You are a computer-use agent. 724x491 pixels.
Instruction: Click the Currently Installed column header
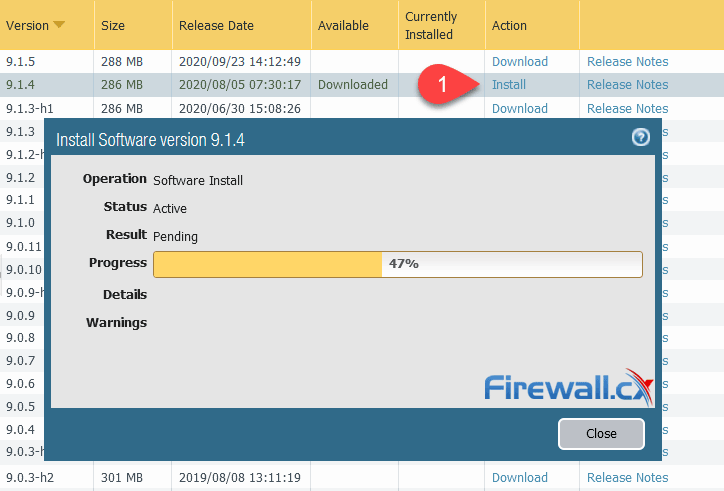coord(431,25)
